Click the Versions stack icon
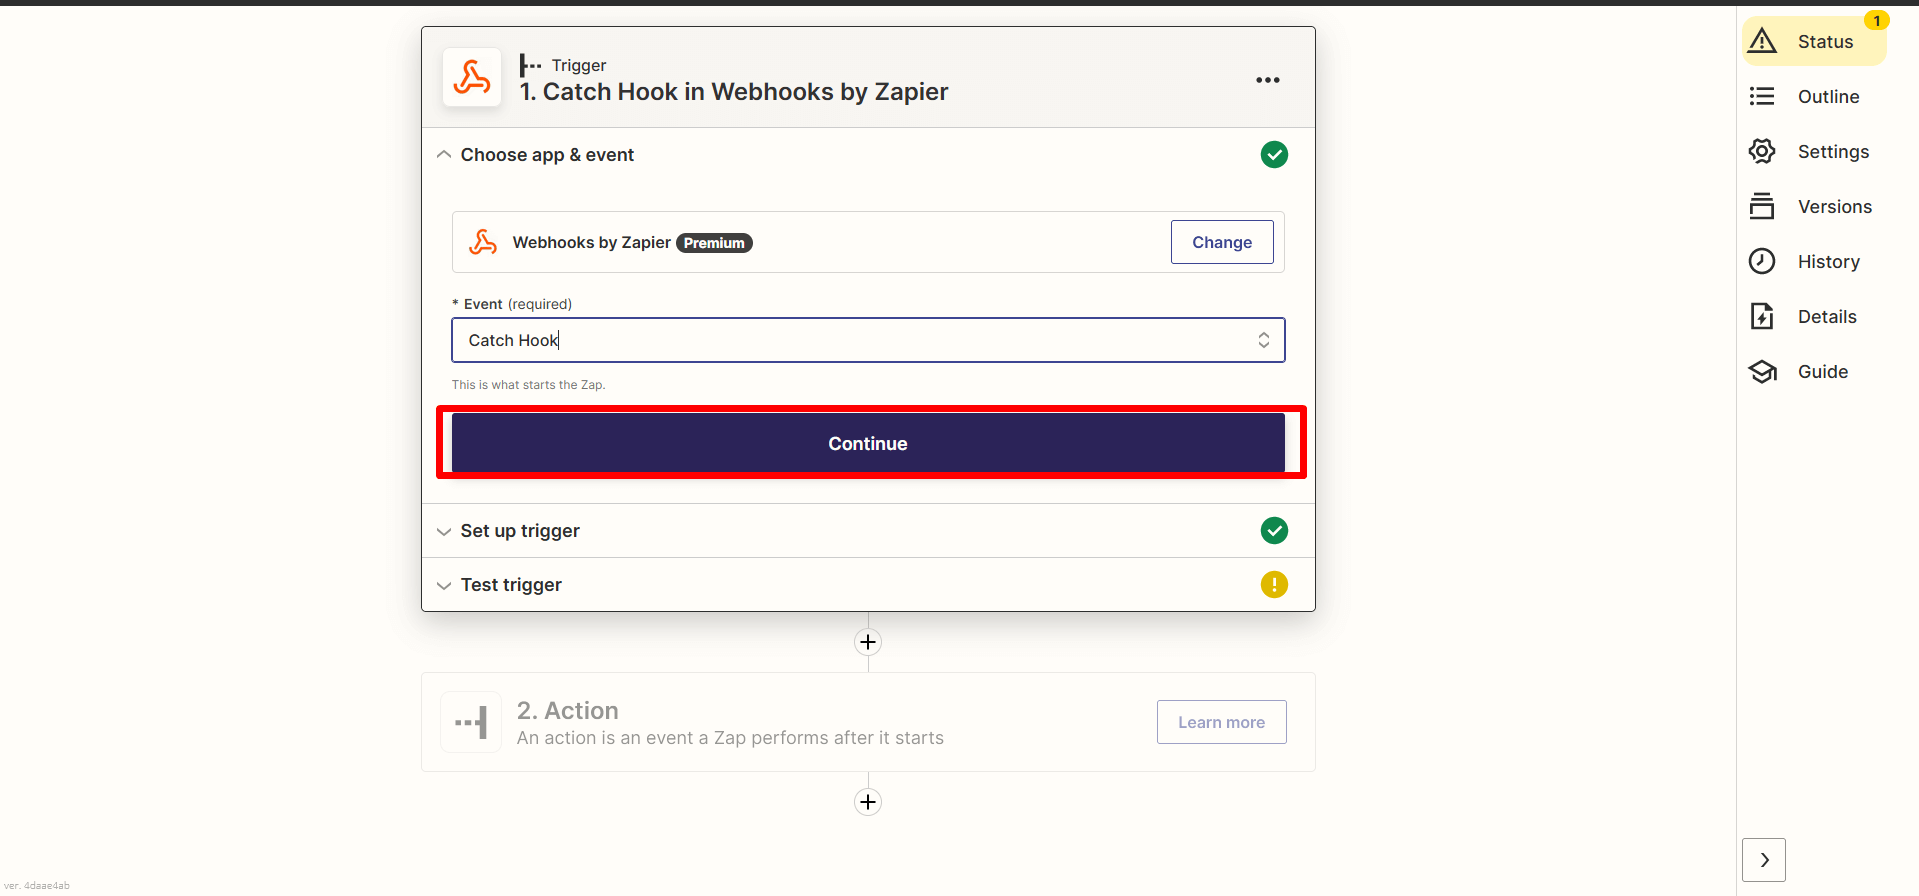Viewport: 1919px width, 896px height. (x=1762, y=206)
